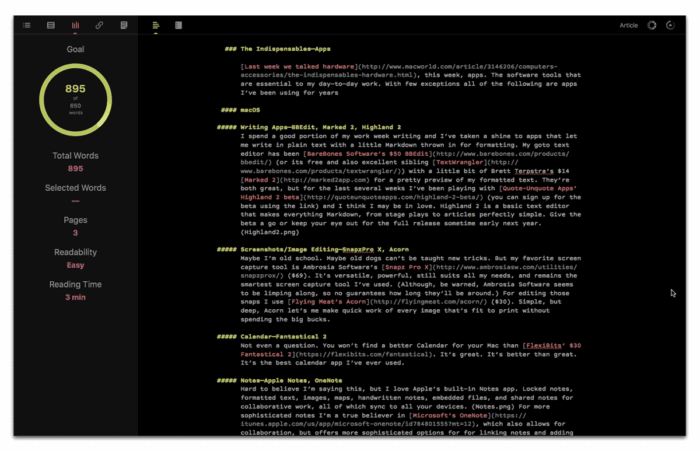
Task: Click the Flying Meat's Acorn link text
Action: 328,302
